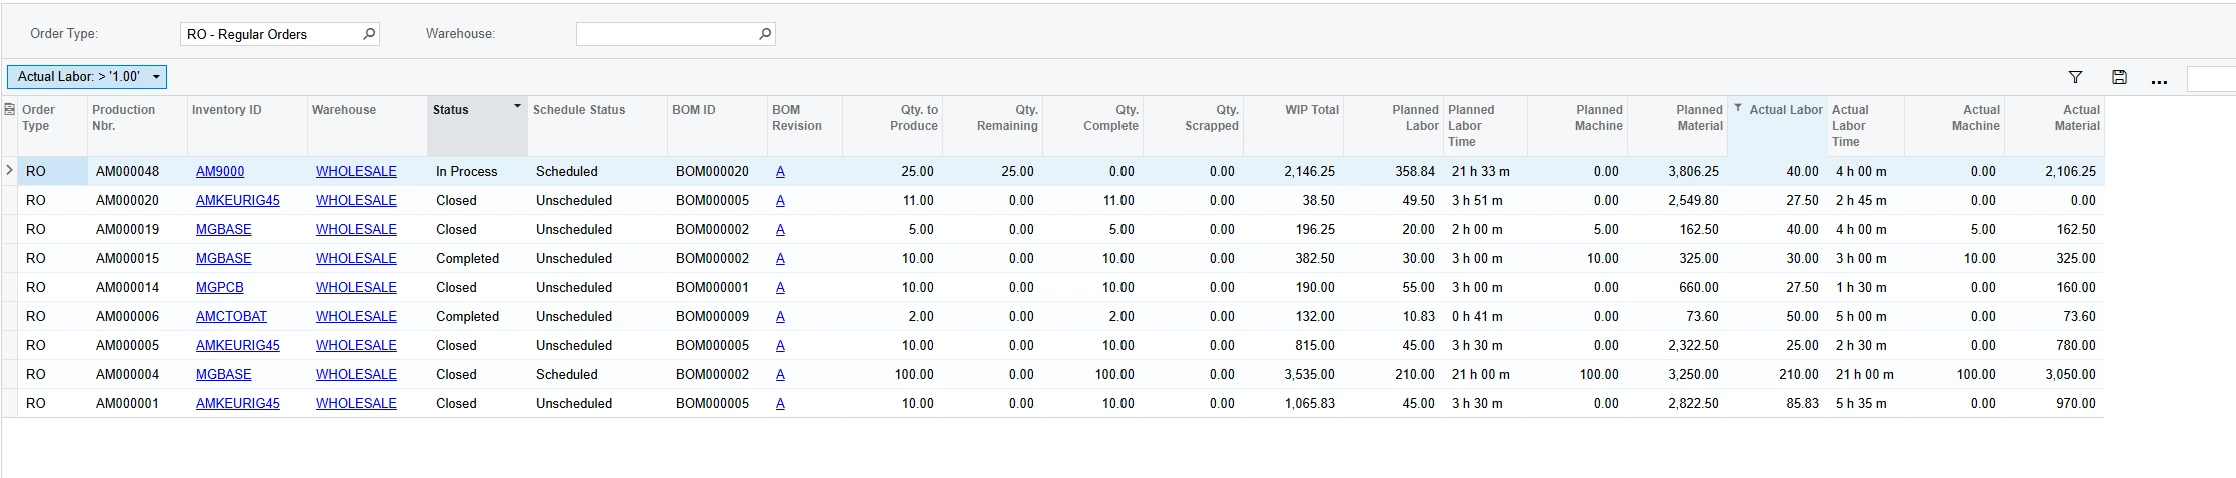Screen dimensions: 2236x478
Task: Click the grid filter funnel icon
Action: click(2075, 77)
